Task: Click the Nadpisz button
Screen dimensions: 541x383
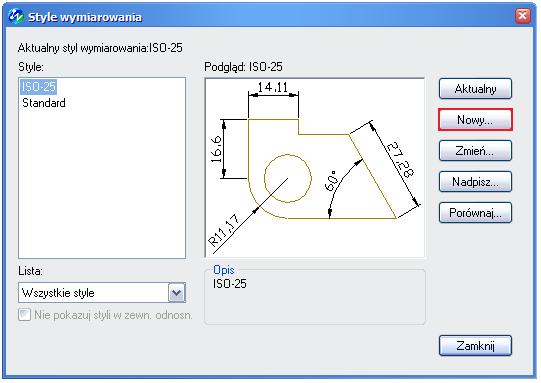Action: pyautogui.click(x=475, y=181)
